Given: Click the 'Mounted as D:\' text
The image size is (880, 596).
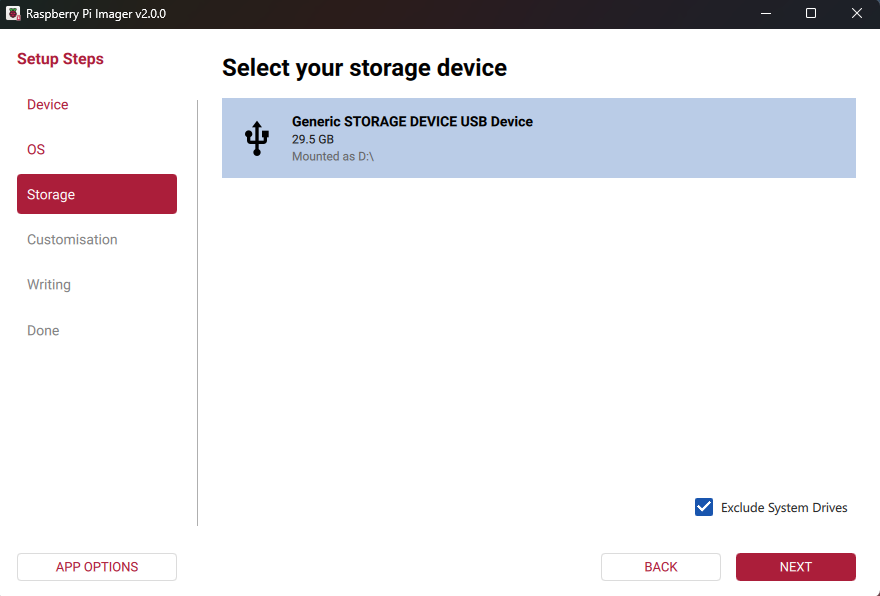Looking at the screenshot, I should coord(331,155).
